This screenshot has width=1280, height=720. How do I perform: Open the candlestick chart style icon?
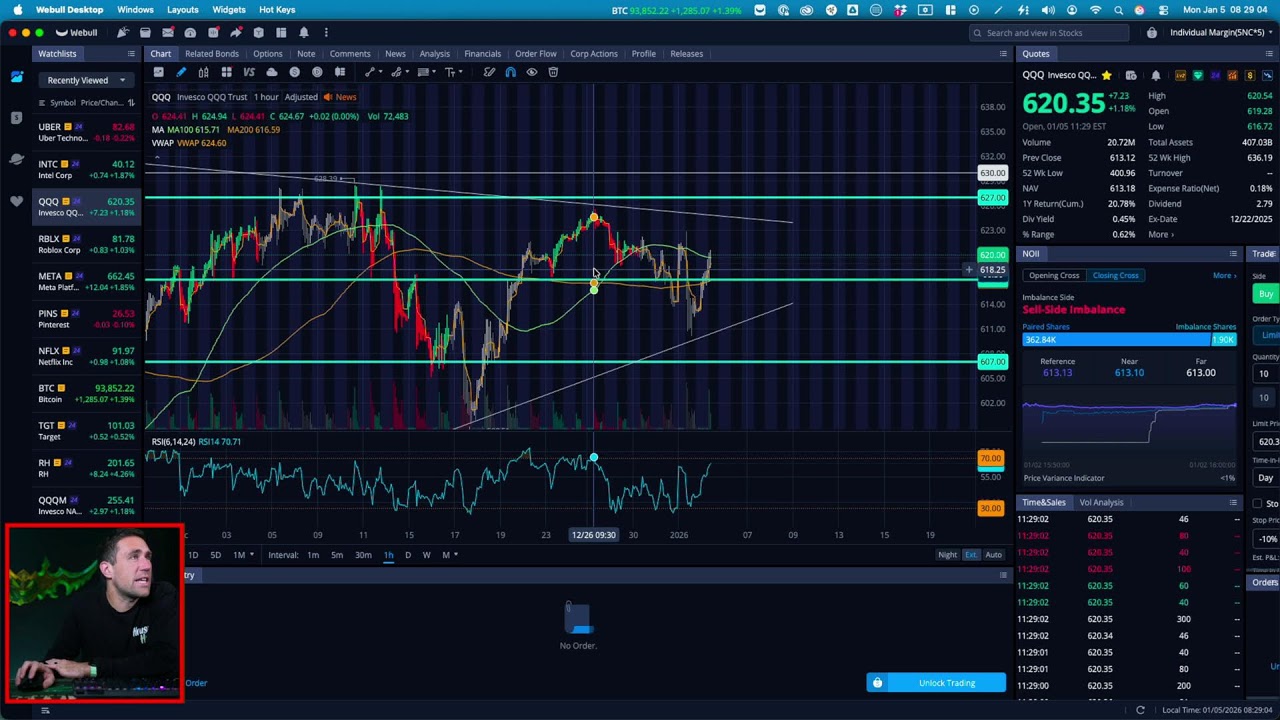[203, 72]
